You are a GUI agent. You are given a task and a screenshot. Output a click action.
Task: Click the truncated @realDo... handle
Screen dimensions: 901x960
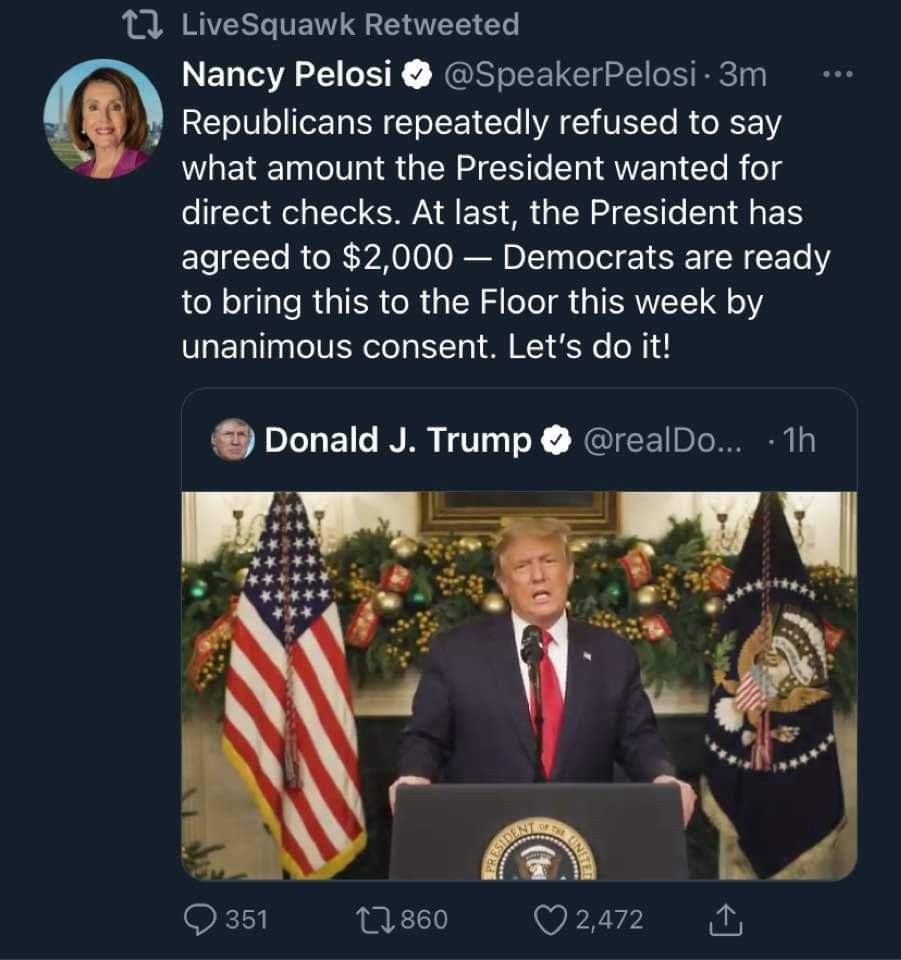(x=662, y=440)
